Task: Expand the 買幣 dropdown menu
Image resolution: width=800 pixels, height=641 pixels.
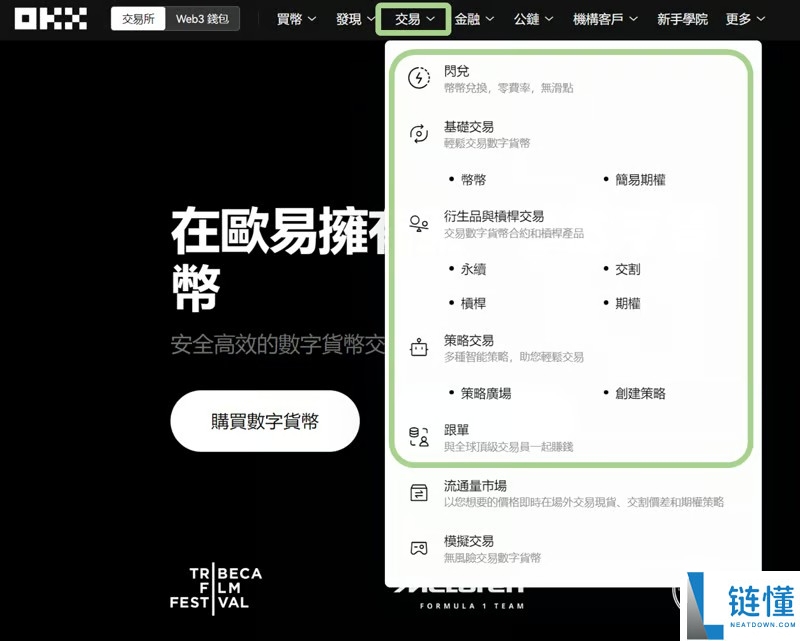Action: pyautogui.click(x=296, y=19)
